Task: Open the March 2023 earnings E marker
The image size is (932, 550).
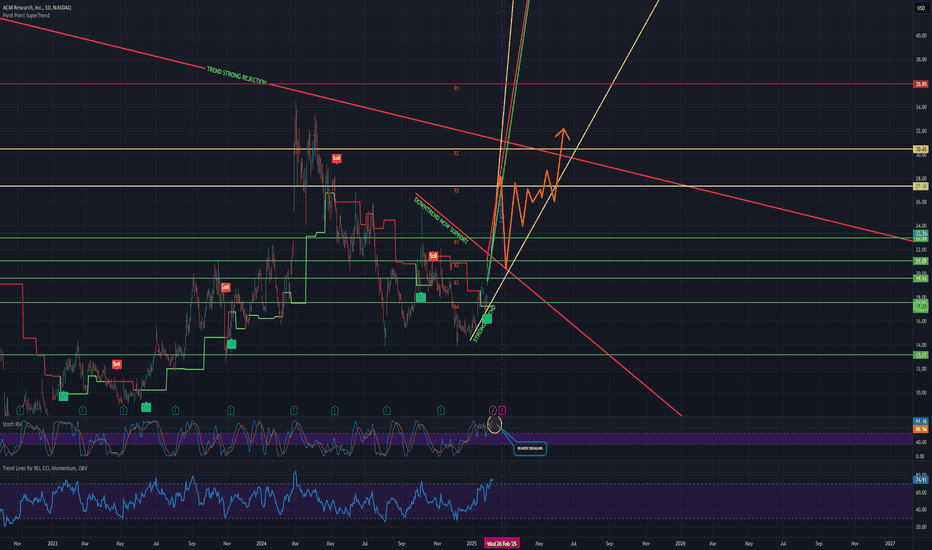Action: click(x=83, y=410)
